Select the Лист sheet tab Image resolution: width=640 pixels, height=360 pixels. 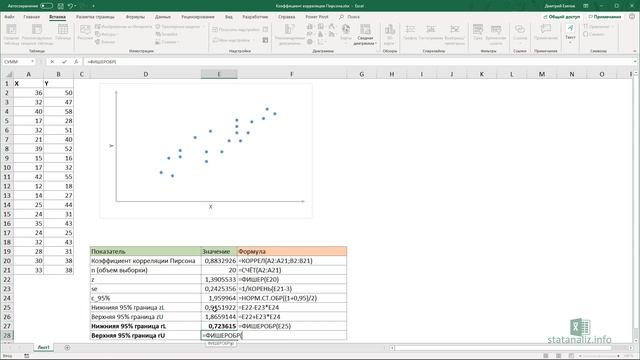(44, 347)
